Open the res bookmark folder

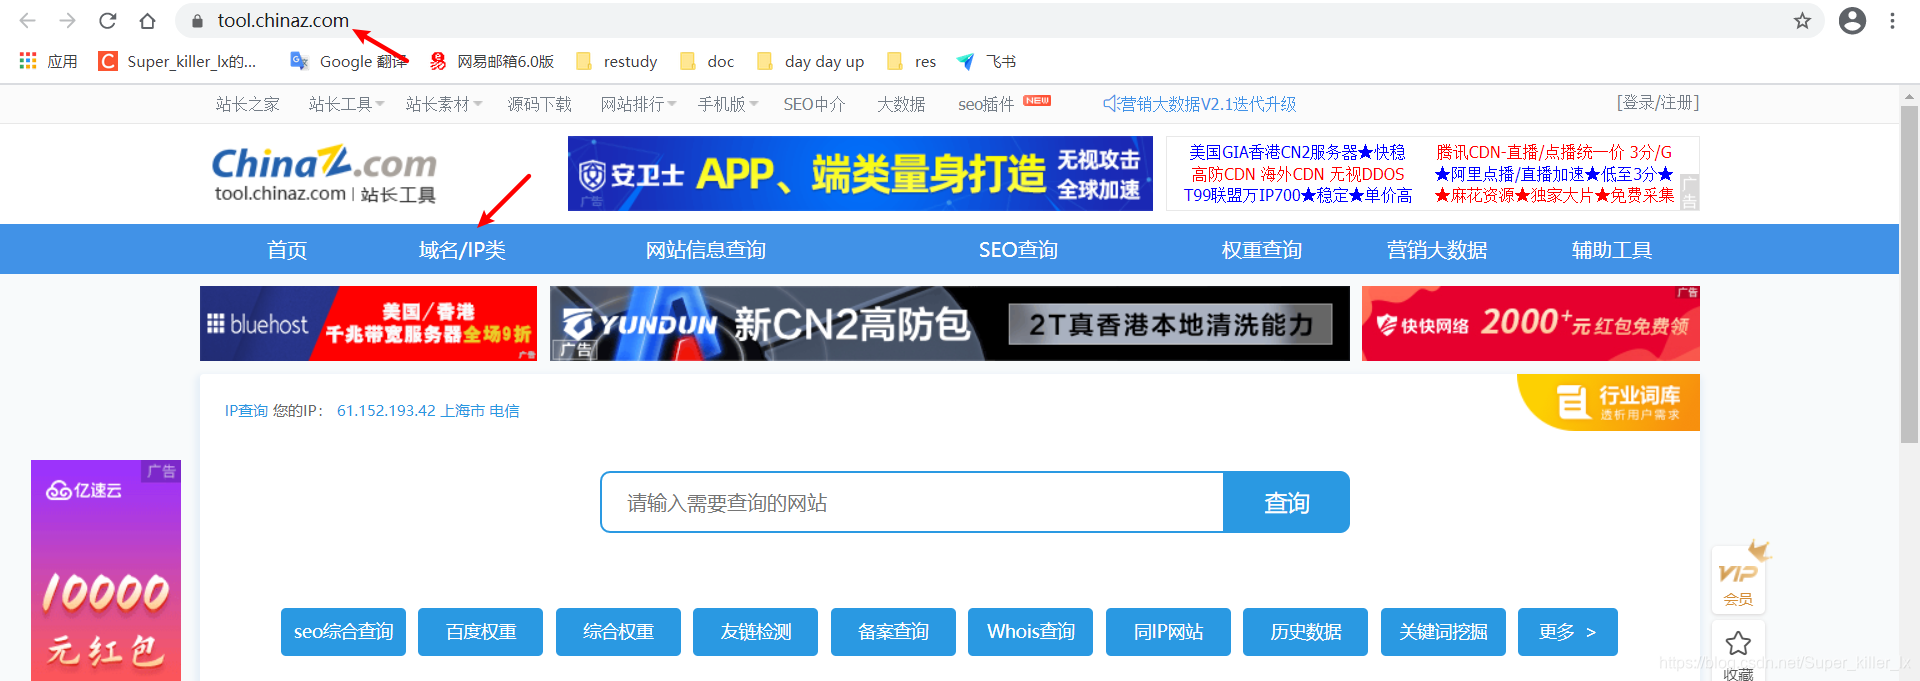912,61
